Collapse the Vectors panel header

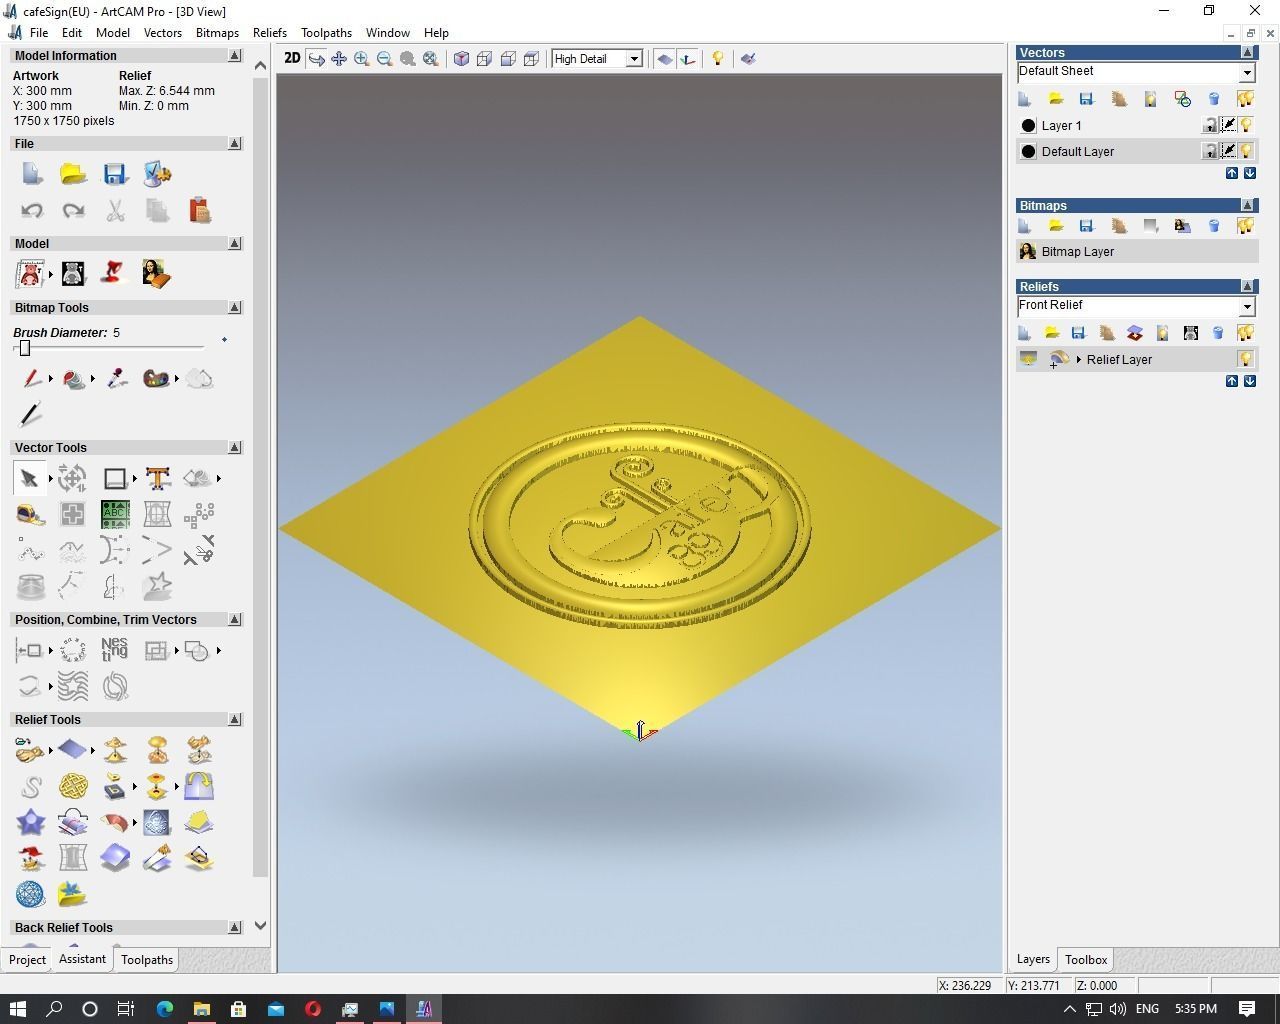[1247, 52]
